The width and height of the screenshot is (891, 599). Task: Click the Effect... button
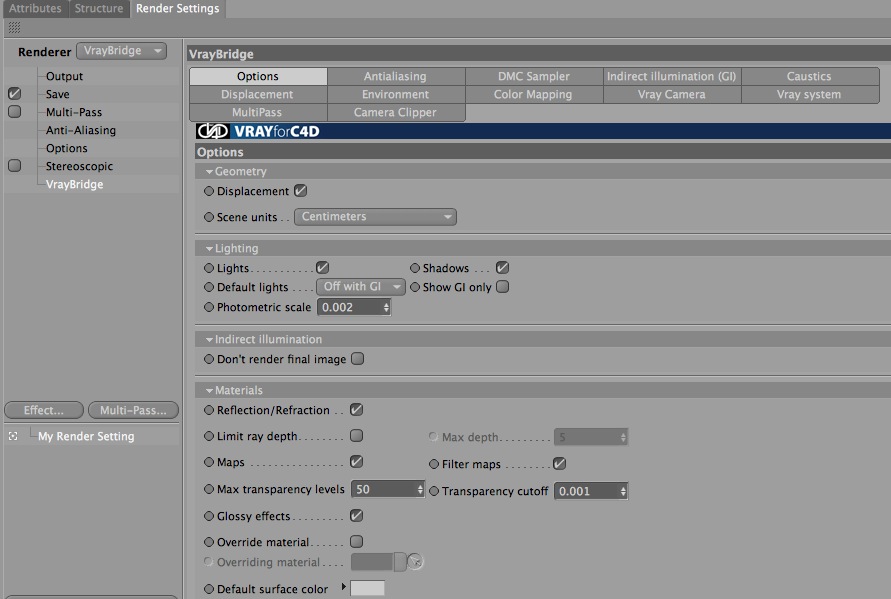click(x=44, y=410)
